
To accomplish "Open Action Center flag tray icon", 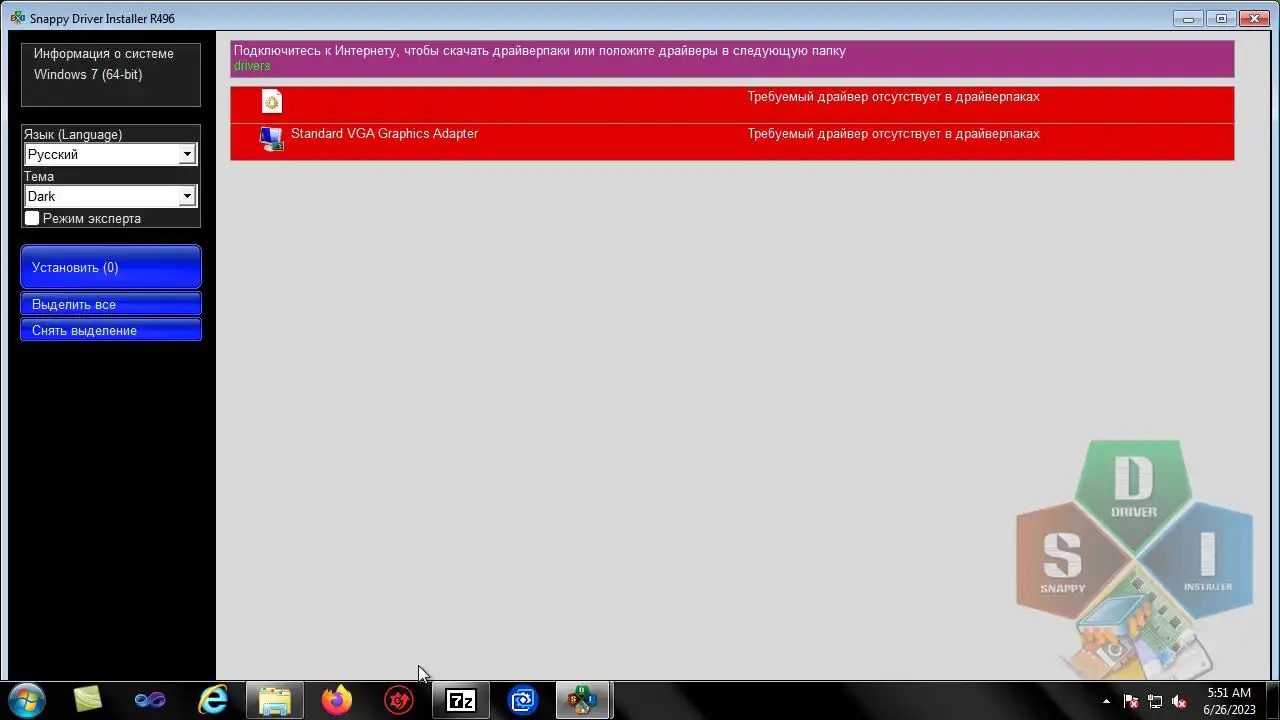I will 1131,701.
